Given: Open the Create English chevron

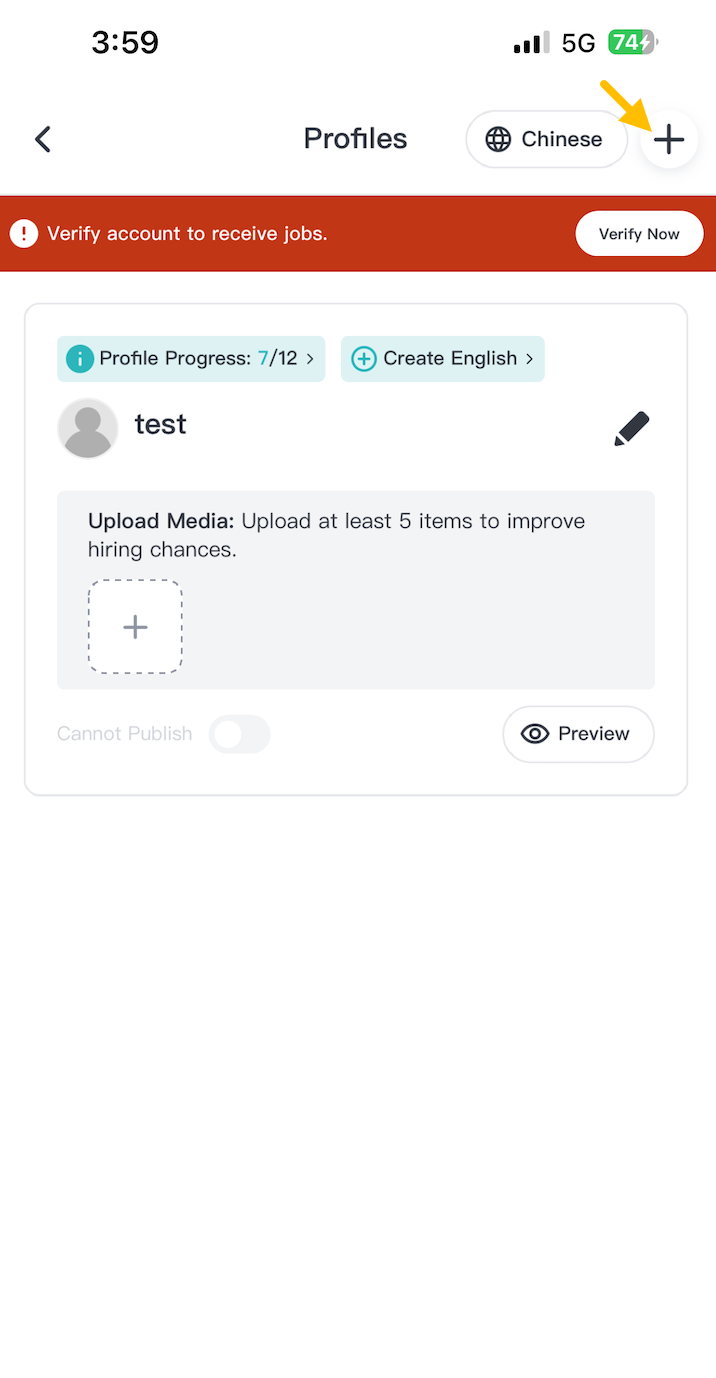Looking at the screenshot, I should tap(529, 359).
